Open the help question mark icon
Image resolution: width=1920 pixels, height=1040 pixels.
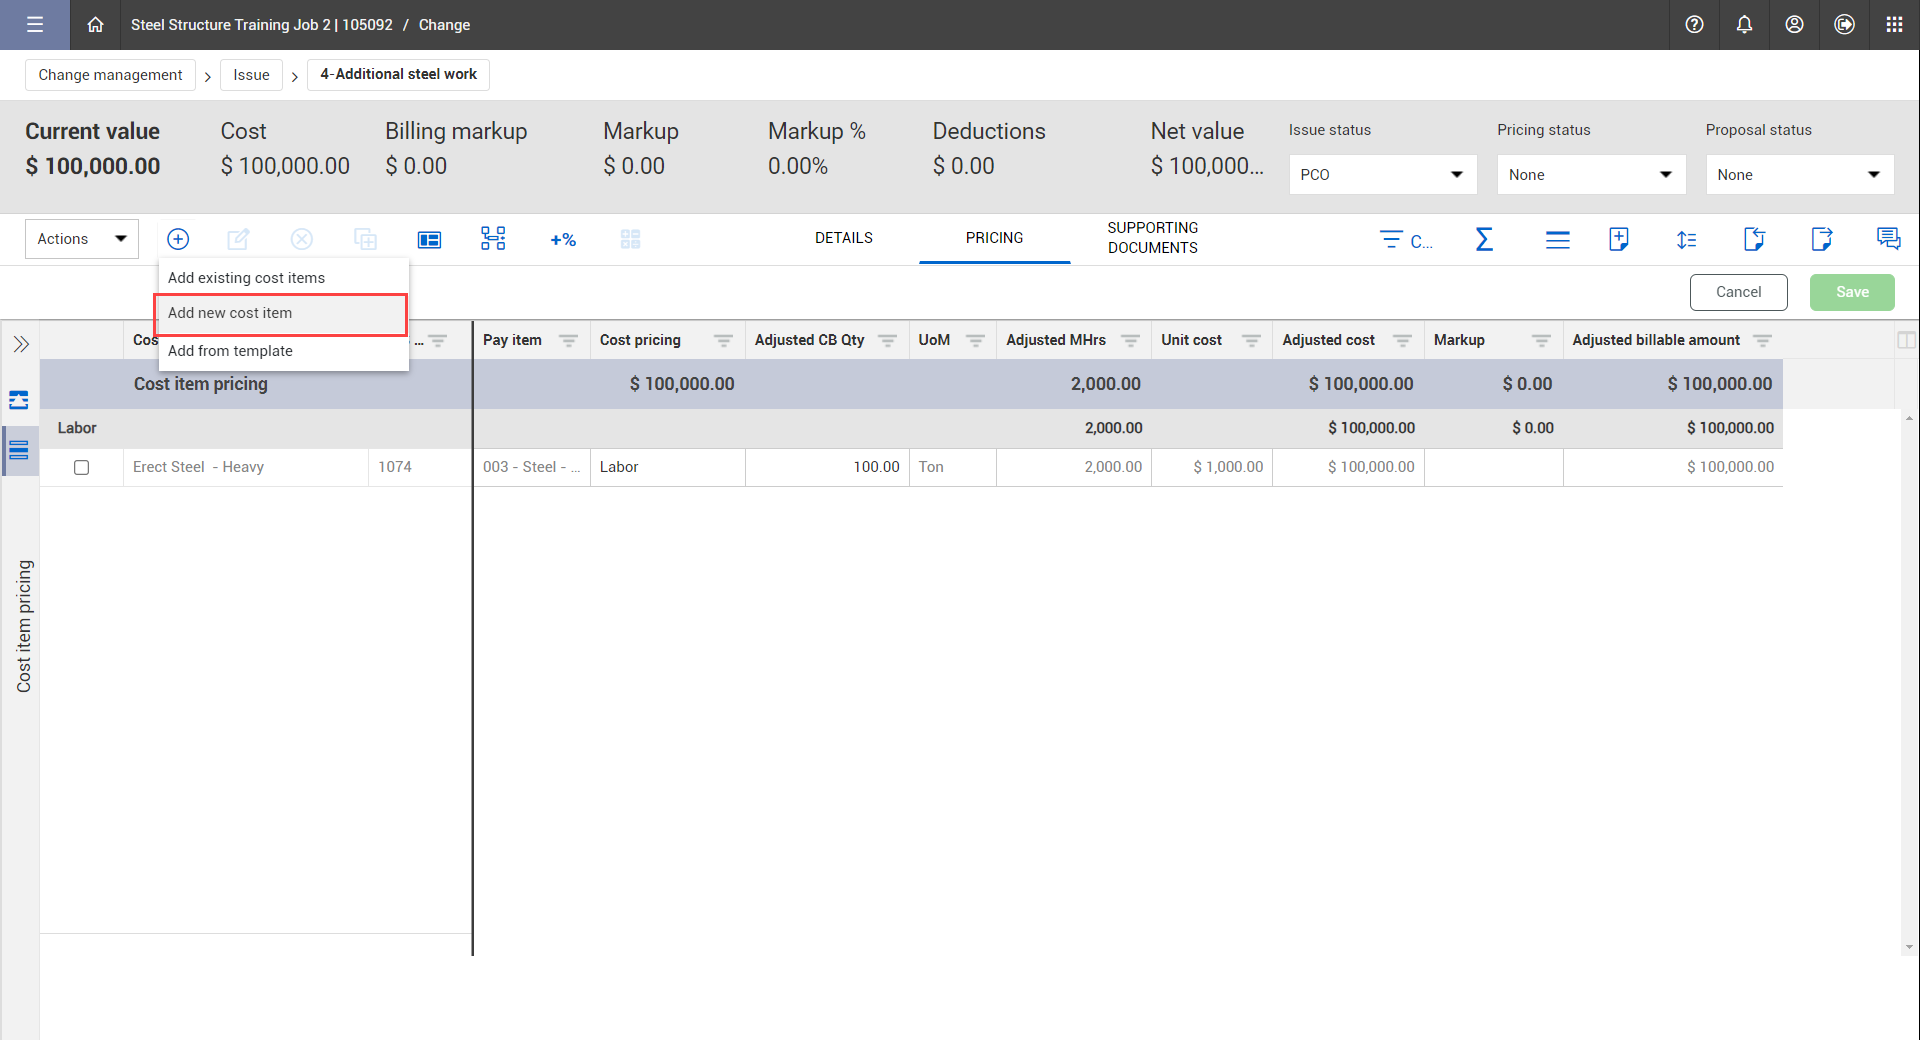(x=1694, y=25)
